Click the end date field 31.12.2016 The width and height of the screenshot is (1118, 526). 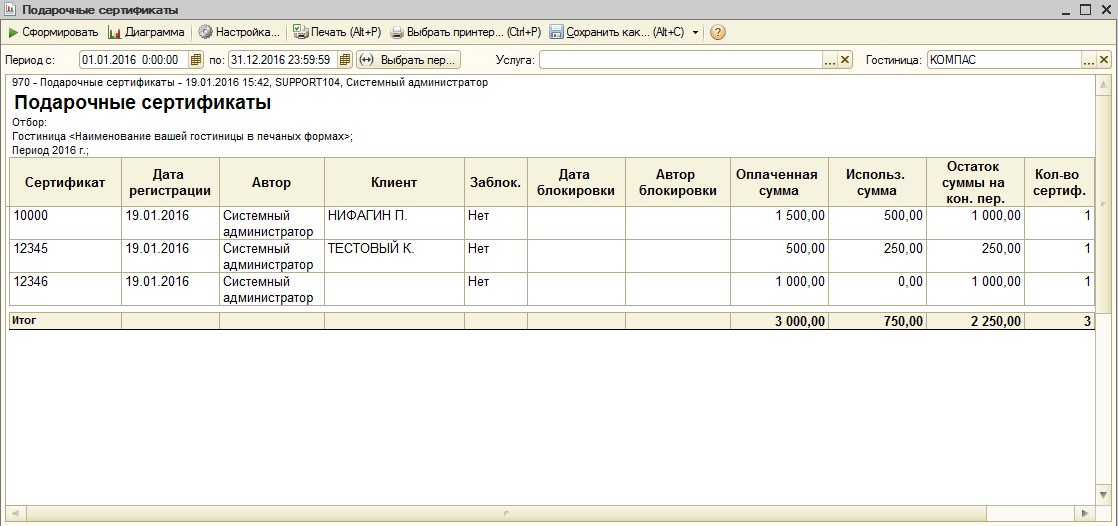coord(282,60)
